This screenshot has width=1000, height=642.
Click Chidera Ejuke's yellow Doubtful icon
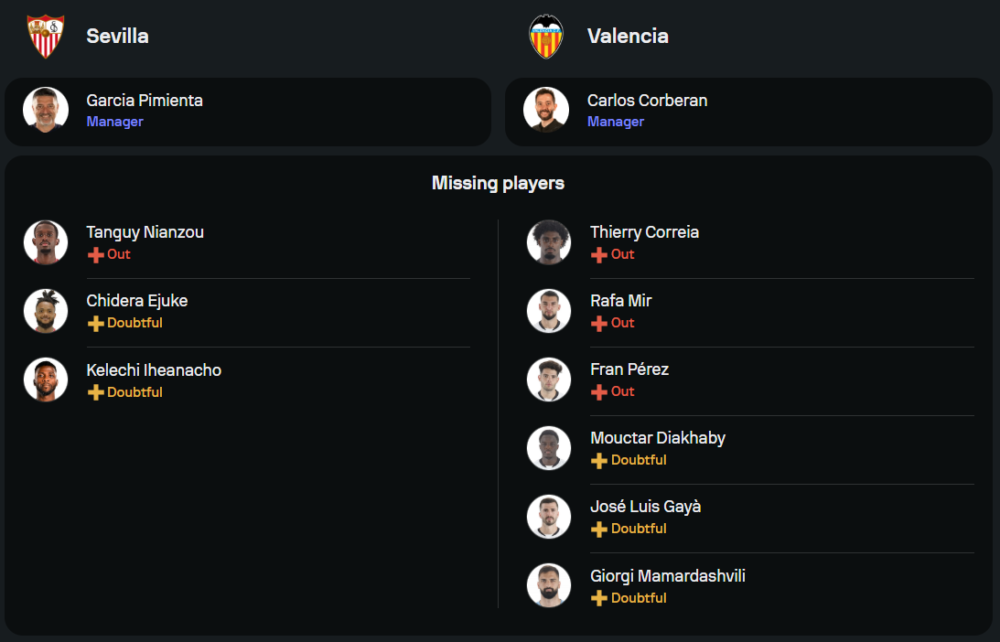coord(96,324)
